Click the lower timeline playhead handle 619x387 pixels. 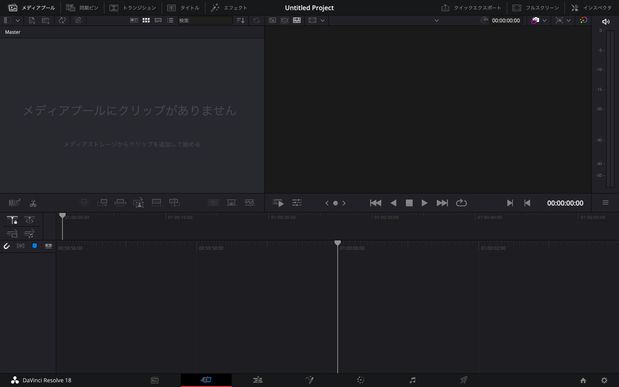[338, 243]
